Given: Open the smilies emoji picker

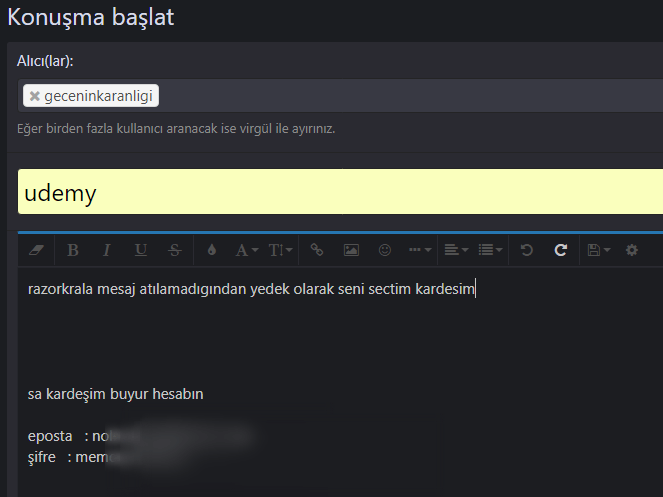Looking at the screenshot, I should tap(385, 250).
